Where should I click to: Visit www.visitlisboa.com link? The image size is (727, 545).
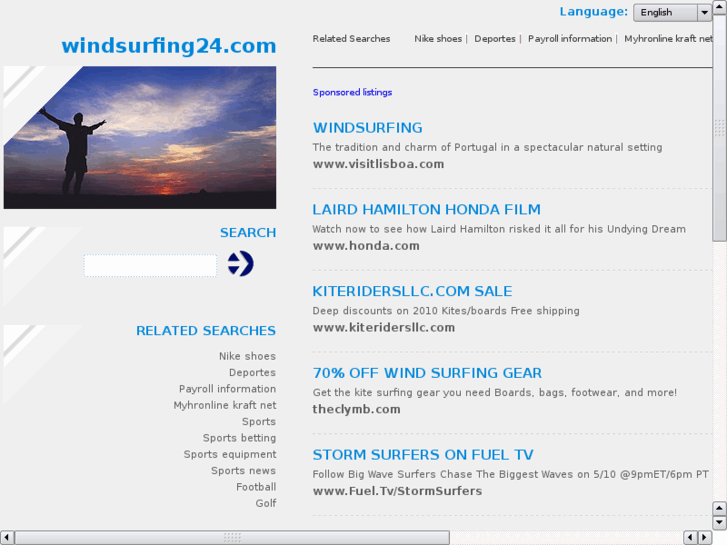tap(378, 164)
